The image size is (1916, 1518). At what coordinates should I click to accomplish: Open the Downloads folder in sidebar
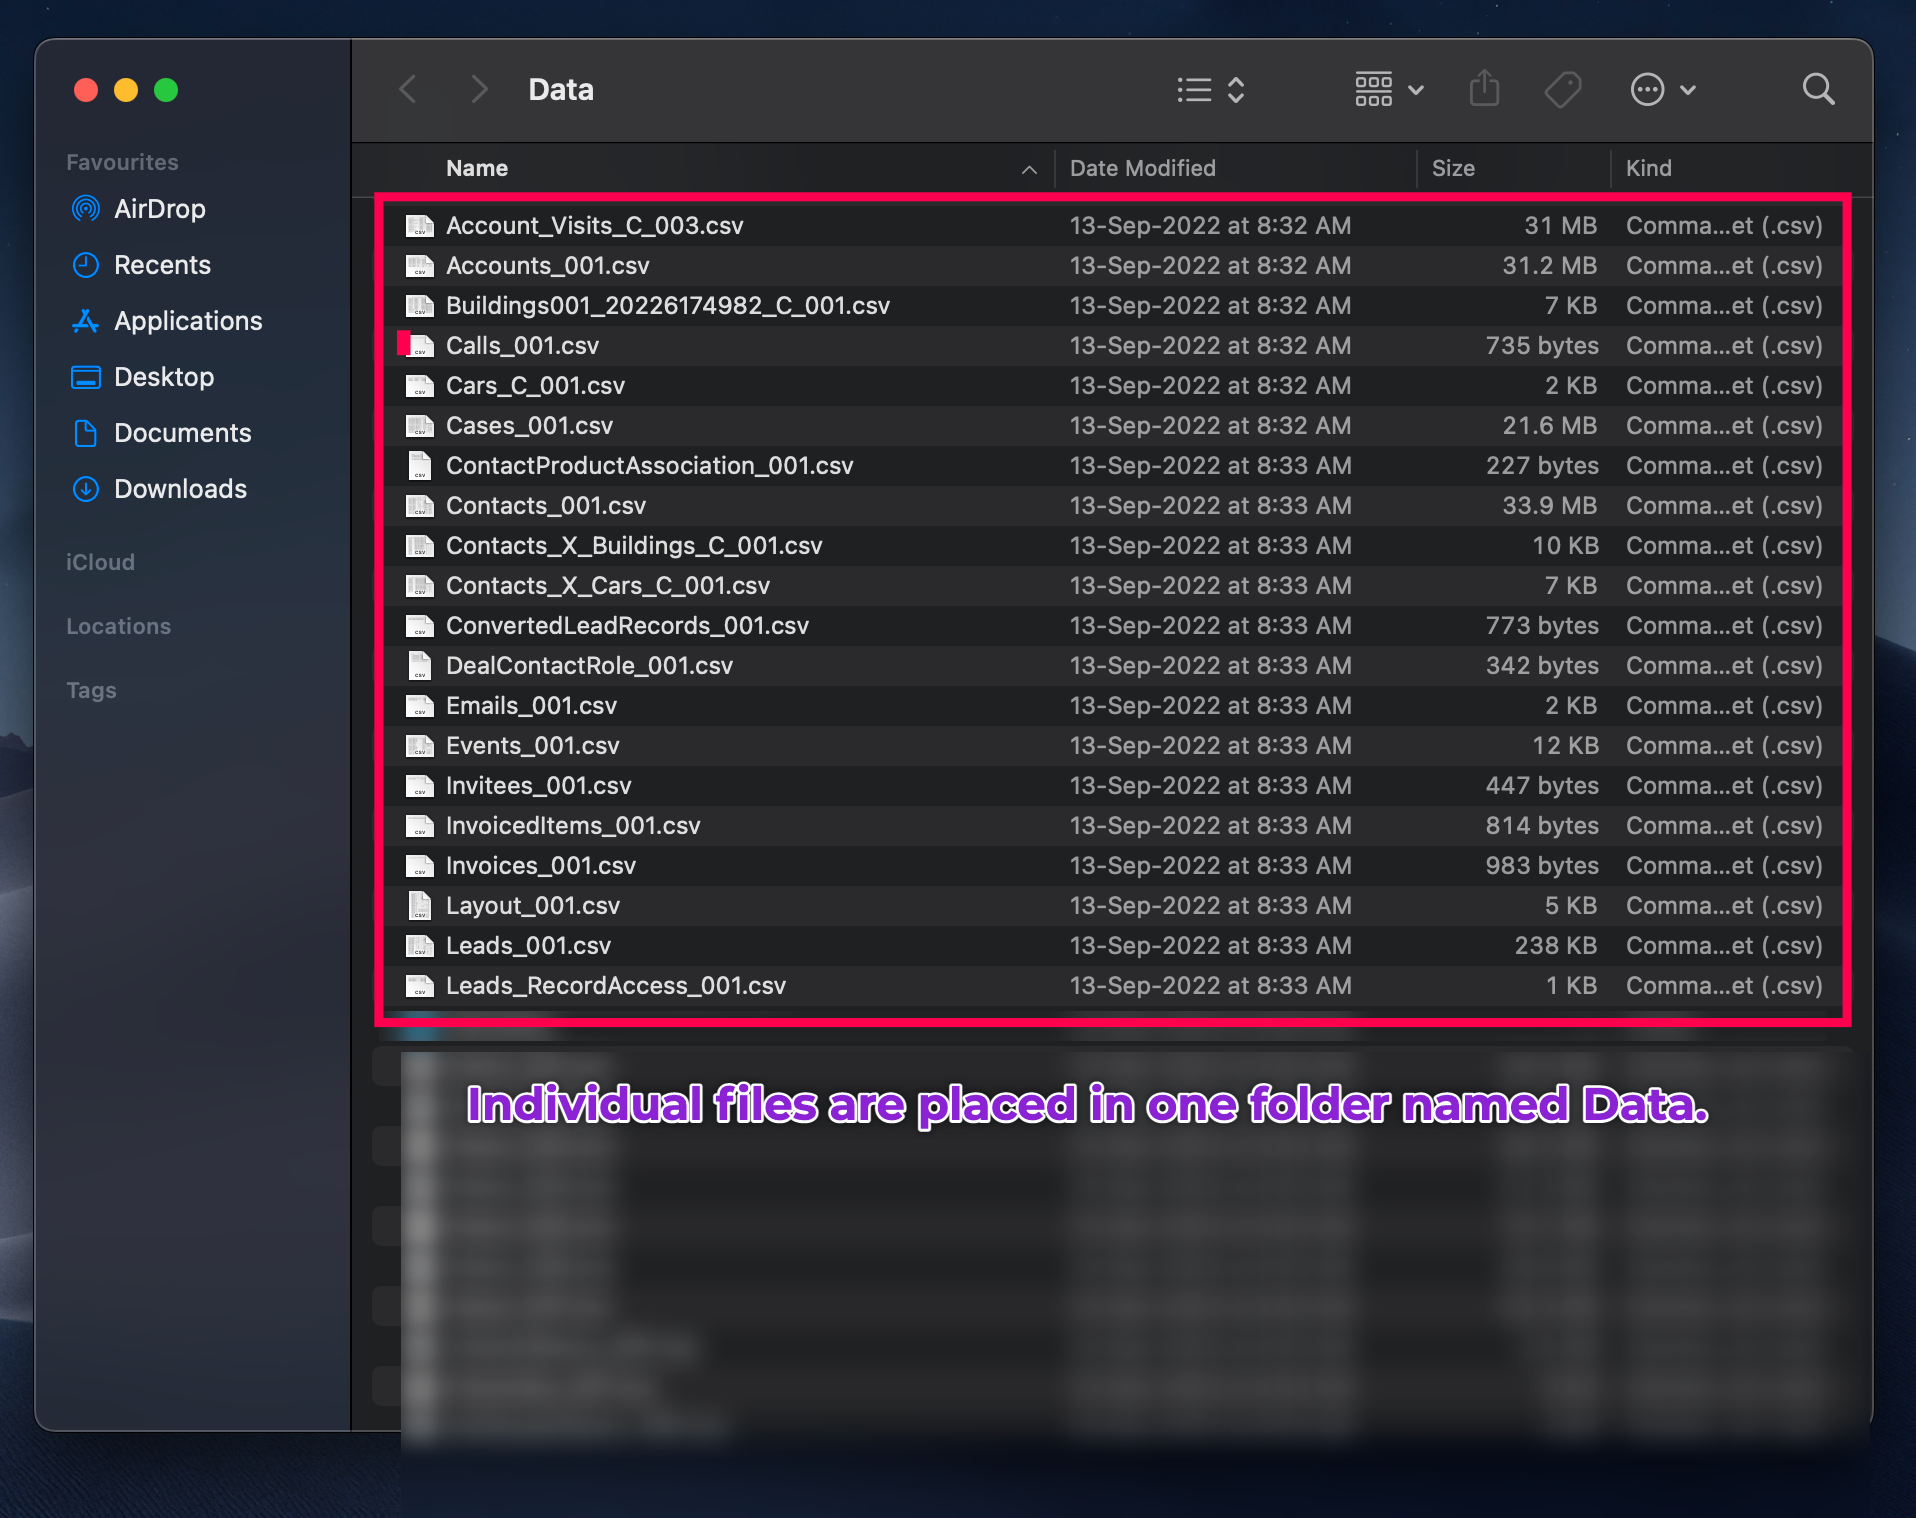pos(180,489)
